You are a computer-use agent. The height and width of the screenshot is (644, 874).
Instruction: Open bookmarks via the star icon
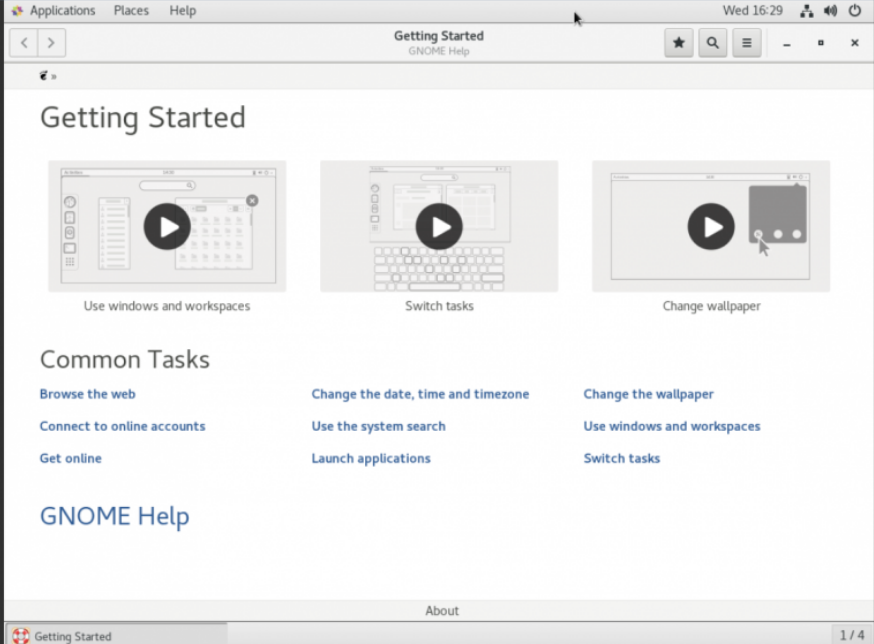click(x=678, y=43)
